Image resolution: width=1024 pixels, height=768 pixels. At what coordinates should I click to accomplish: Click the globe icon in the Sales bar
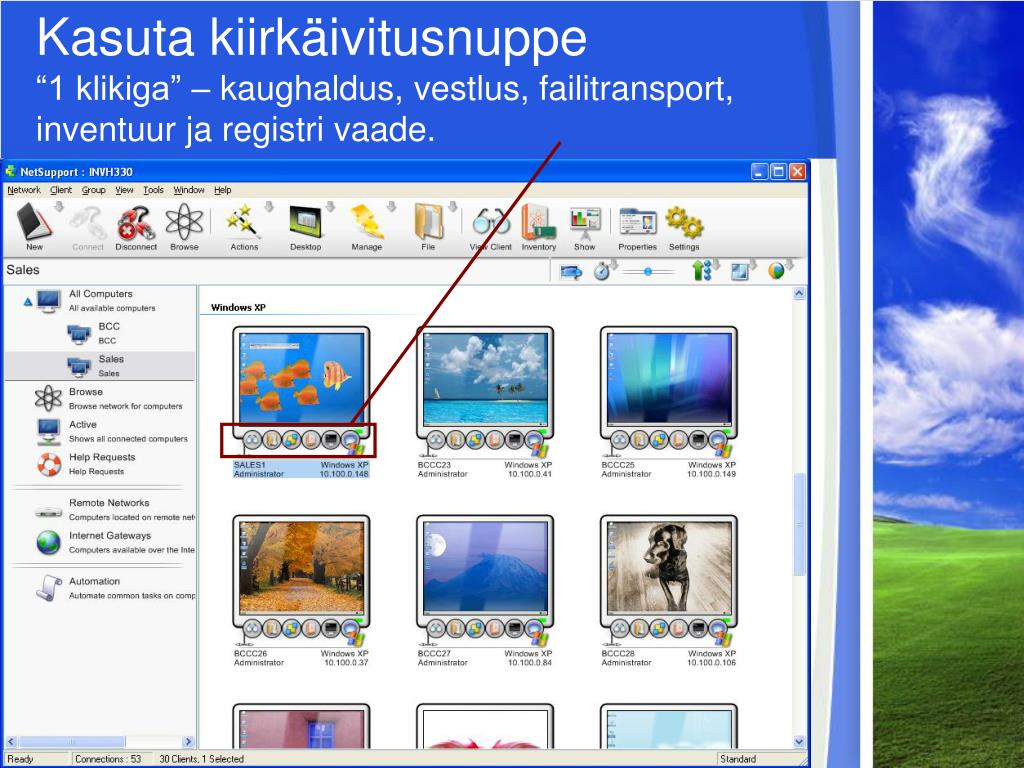click(x=776, y=270)
